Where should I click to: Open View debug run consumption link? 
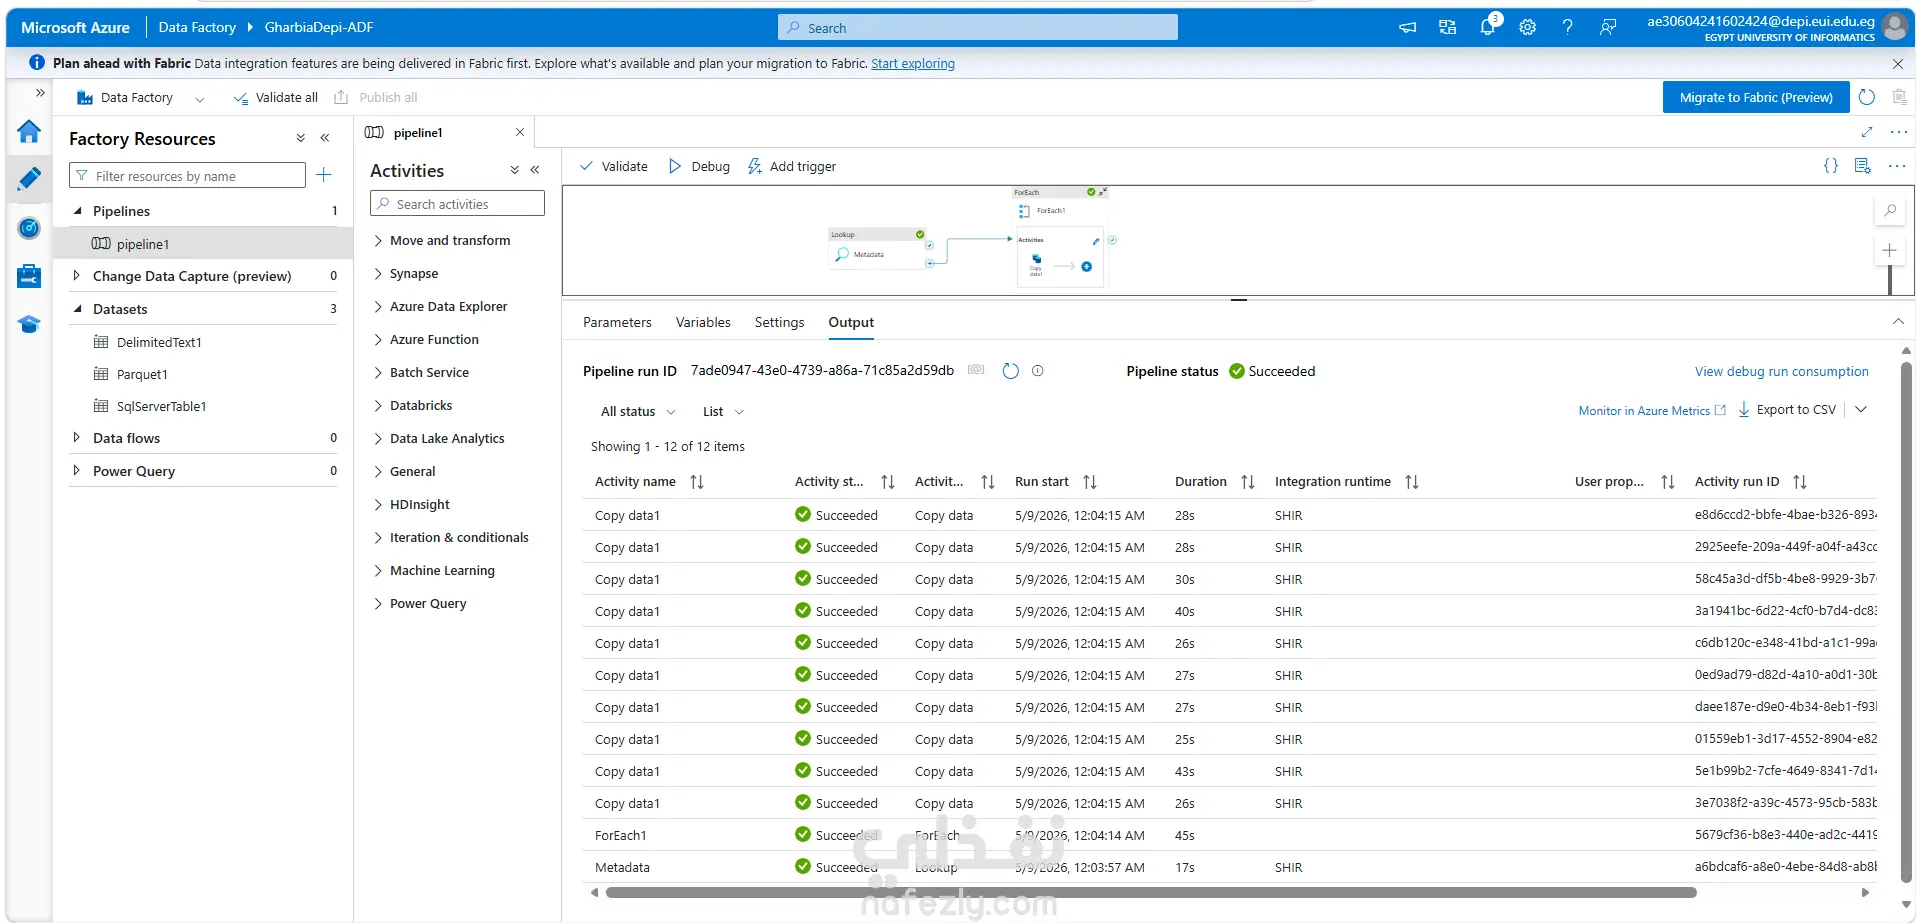[1781, 371]
